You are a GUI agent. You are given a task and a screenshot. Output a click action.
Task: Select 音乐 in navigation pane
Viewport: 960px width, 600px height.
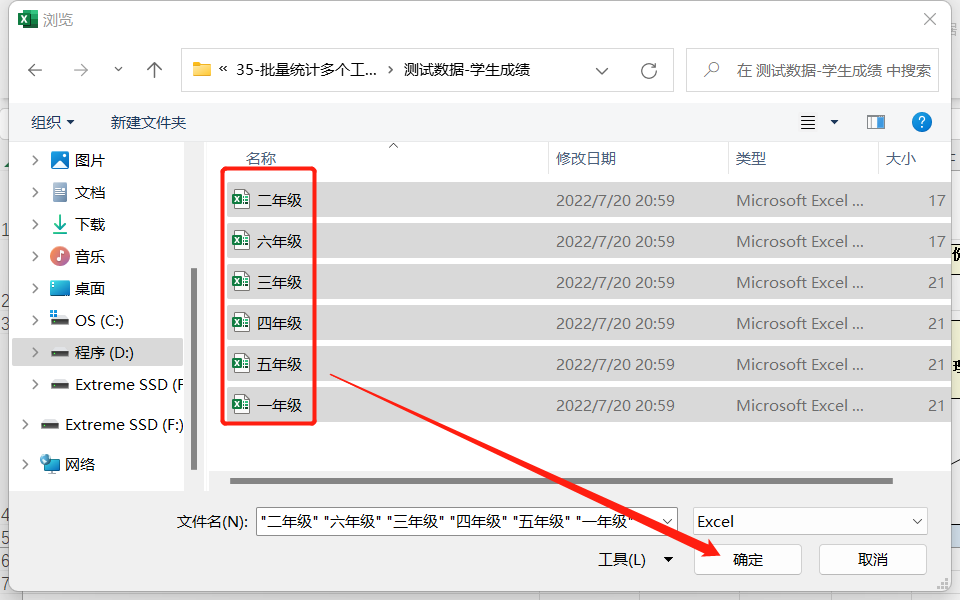[x=90, y=256]
